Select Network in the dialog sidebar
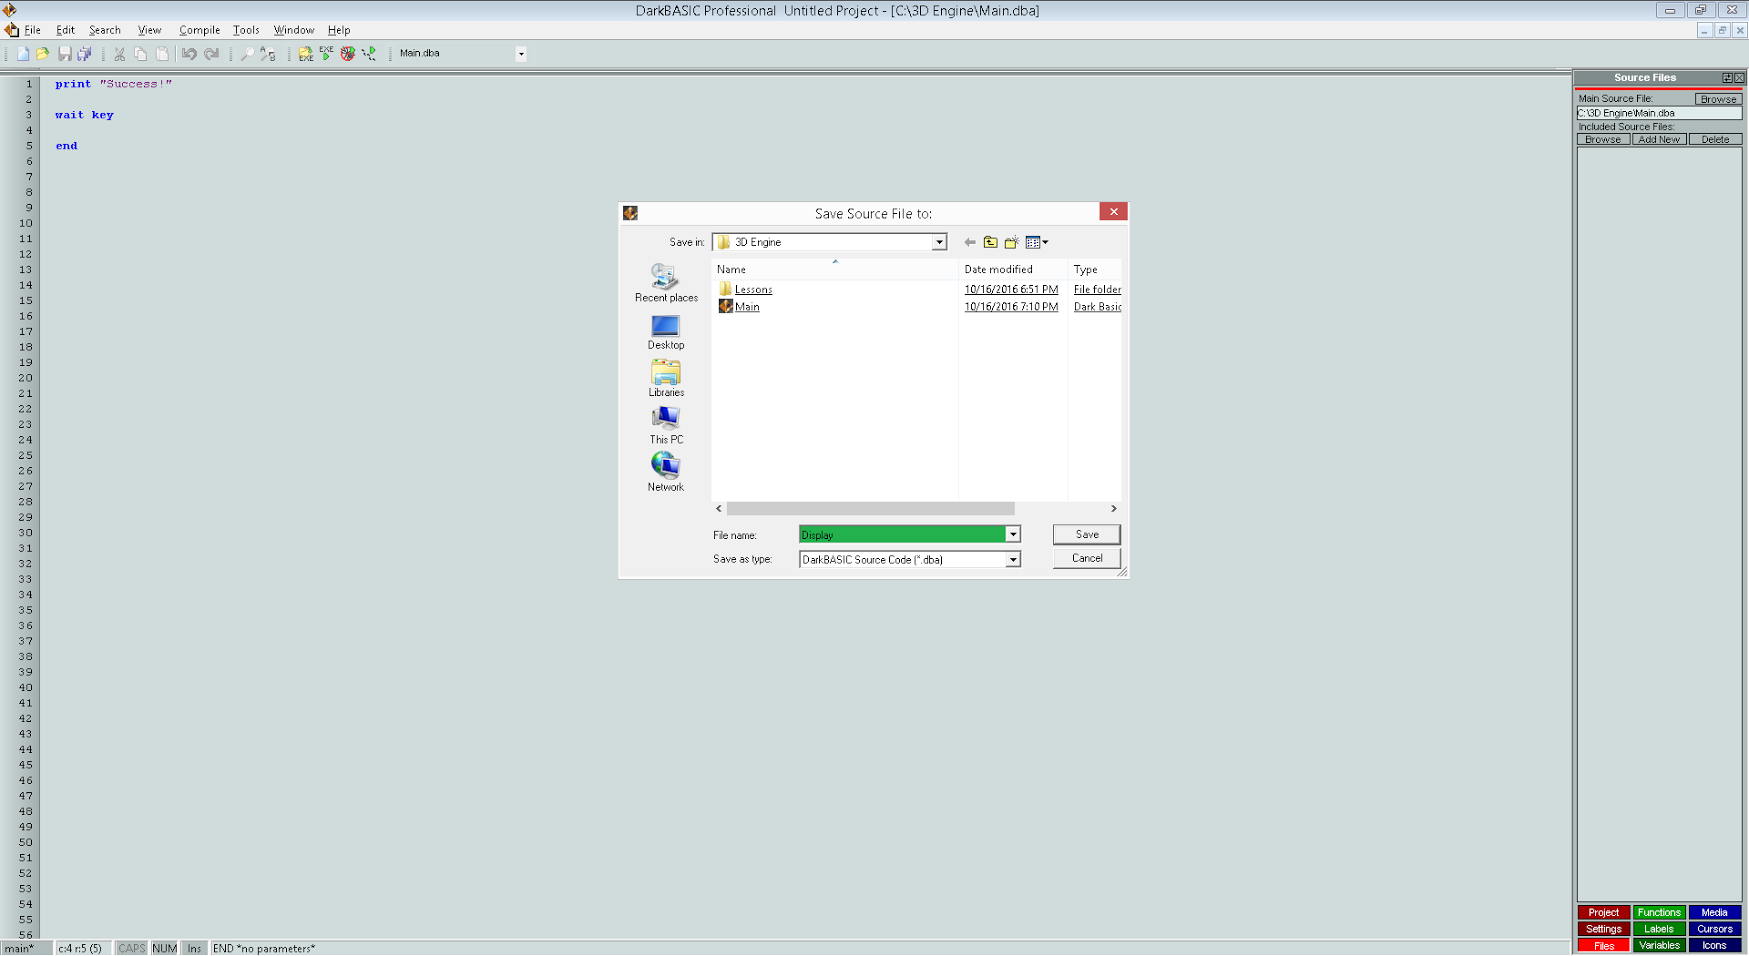The height and width of the screenshot is (956, 1749). [x=666, y=473]
